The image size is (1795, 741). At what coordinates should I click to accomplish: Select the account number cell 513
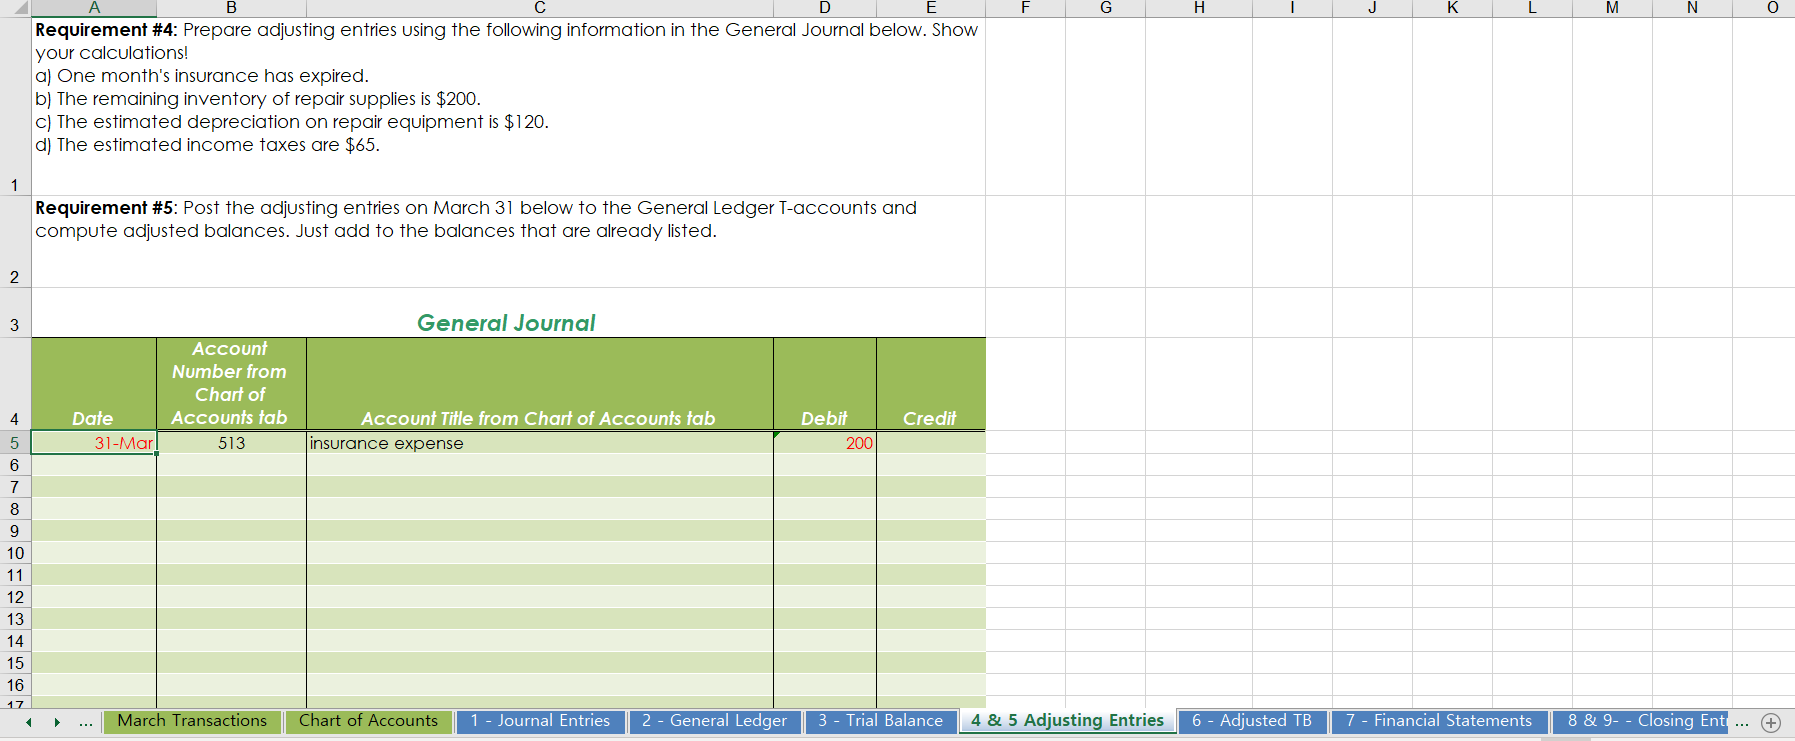click(232, 442)
